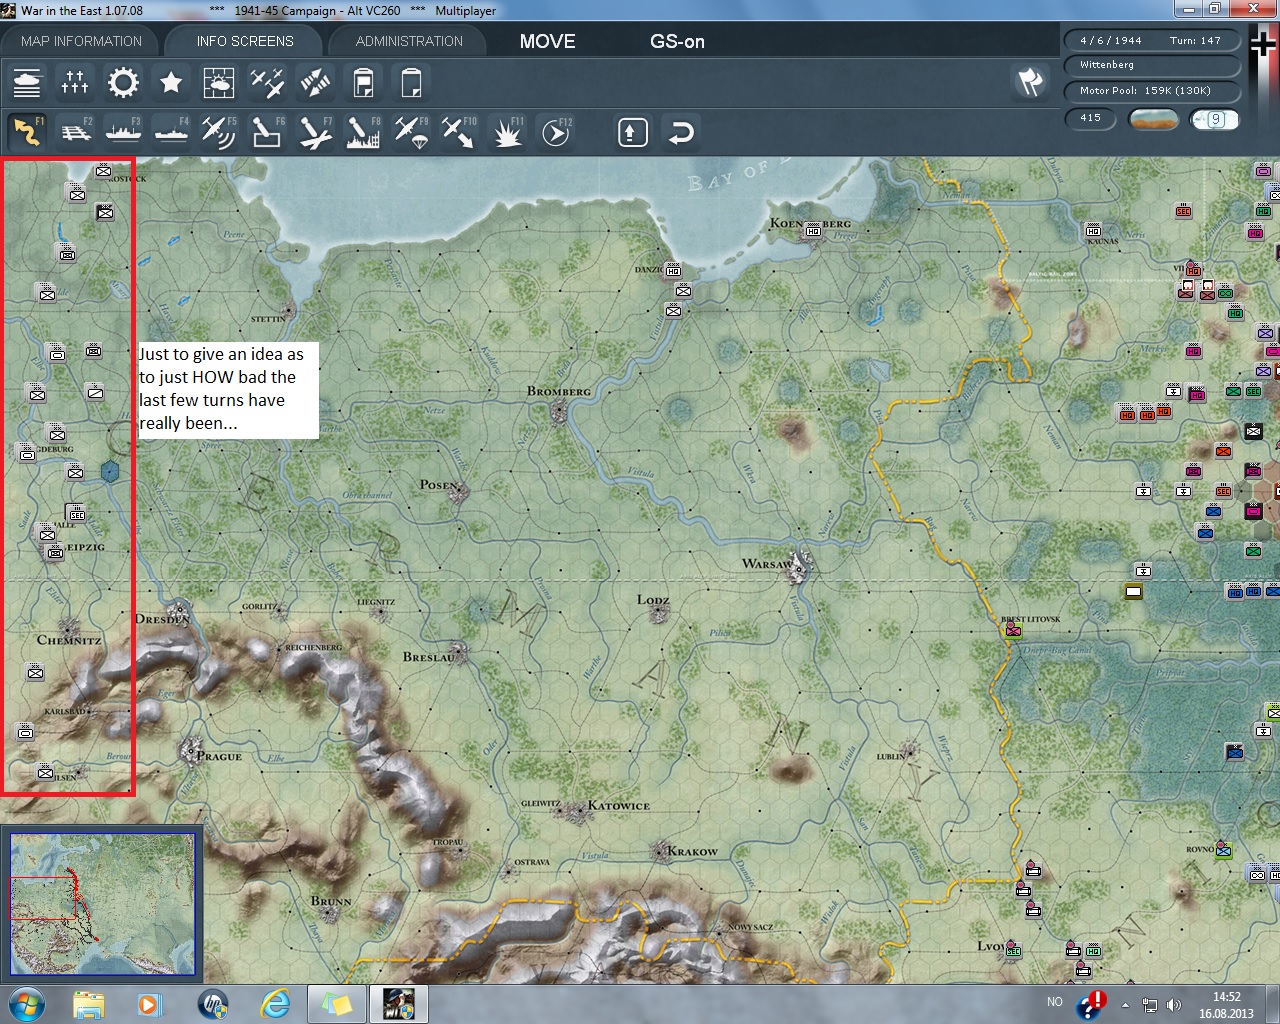Select the Move mode (F1) icon

tap(27, 132)
